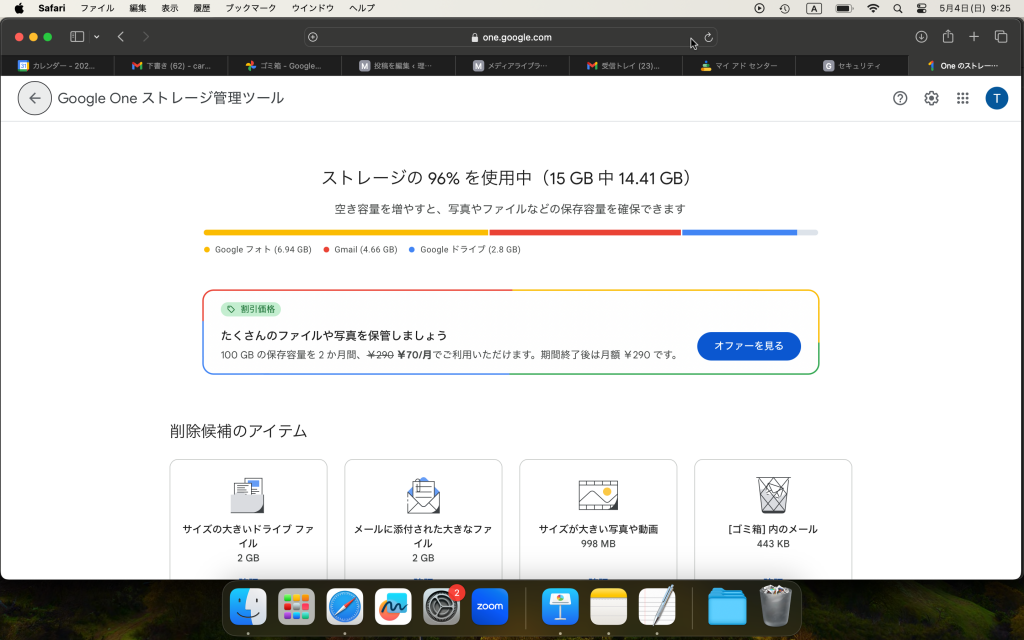Screen dimensions: 1024x640
Task: Open Keynote from the Dock
Action: tap(560, 607)
